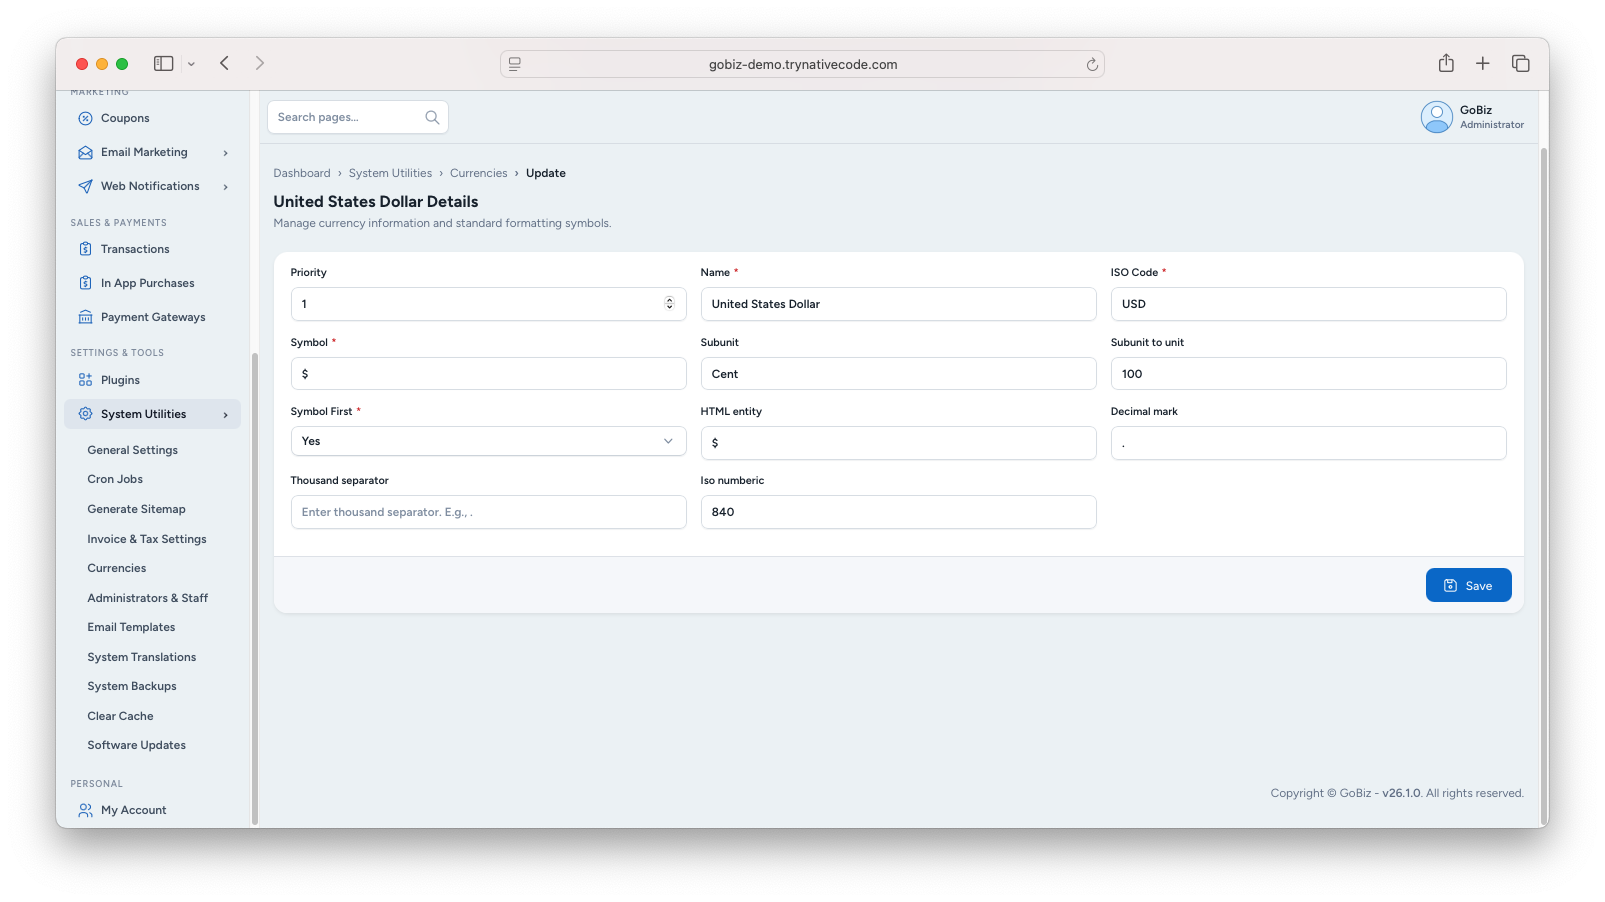Image resolution: width=1605 pixels, height=902 pixels.
Task: Open General Settings submenu item
Action: (x=132, y=450)
